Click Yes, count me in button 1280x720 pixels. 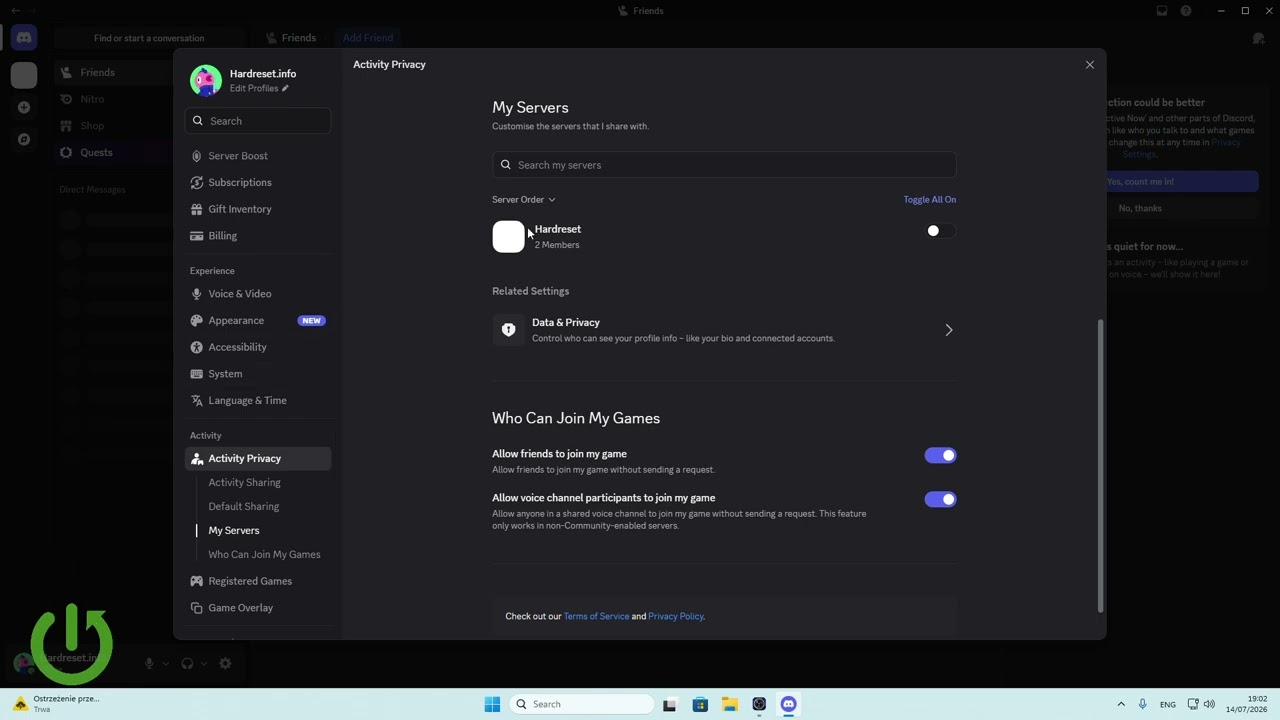[x=1182, y=182]
